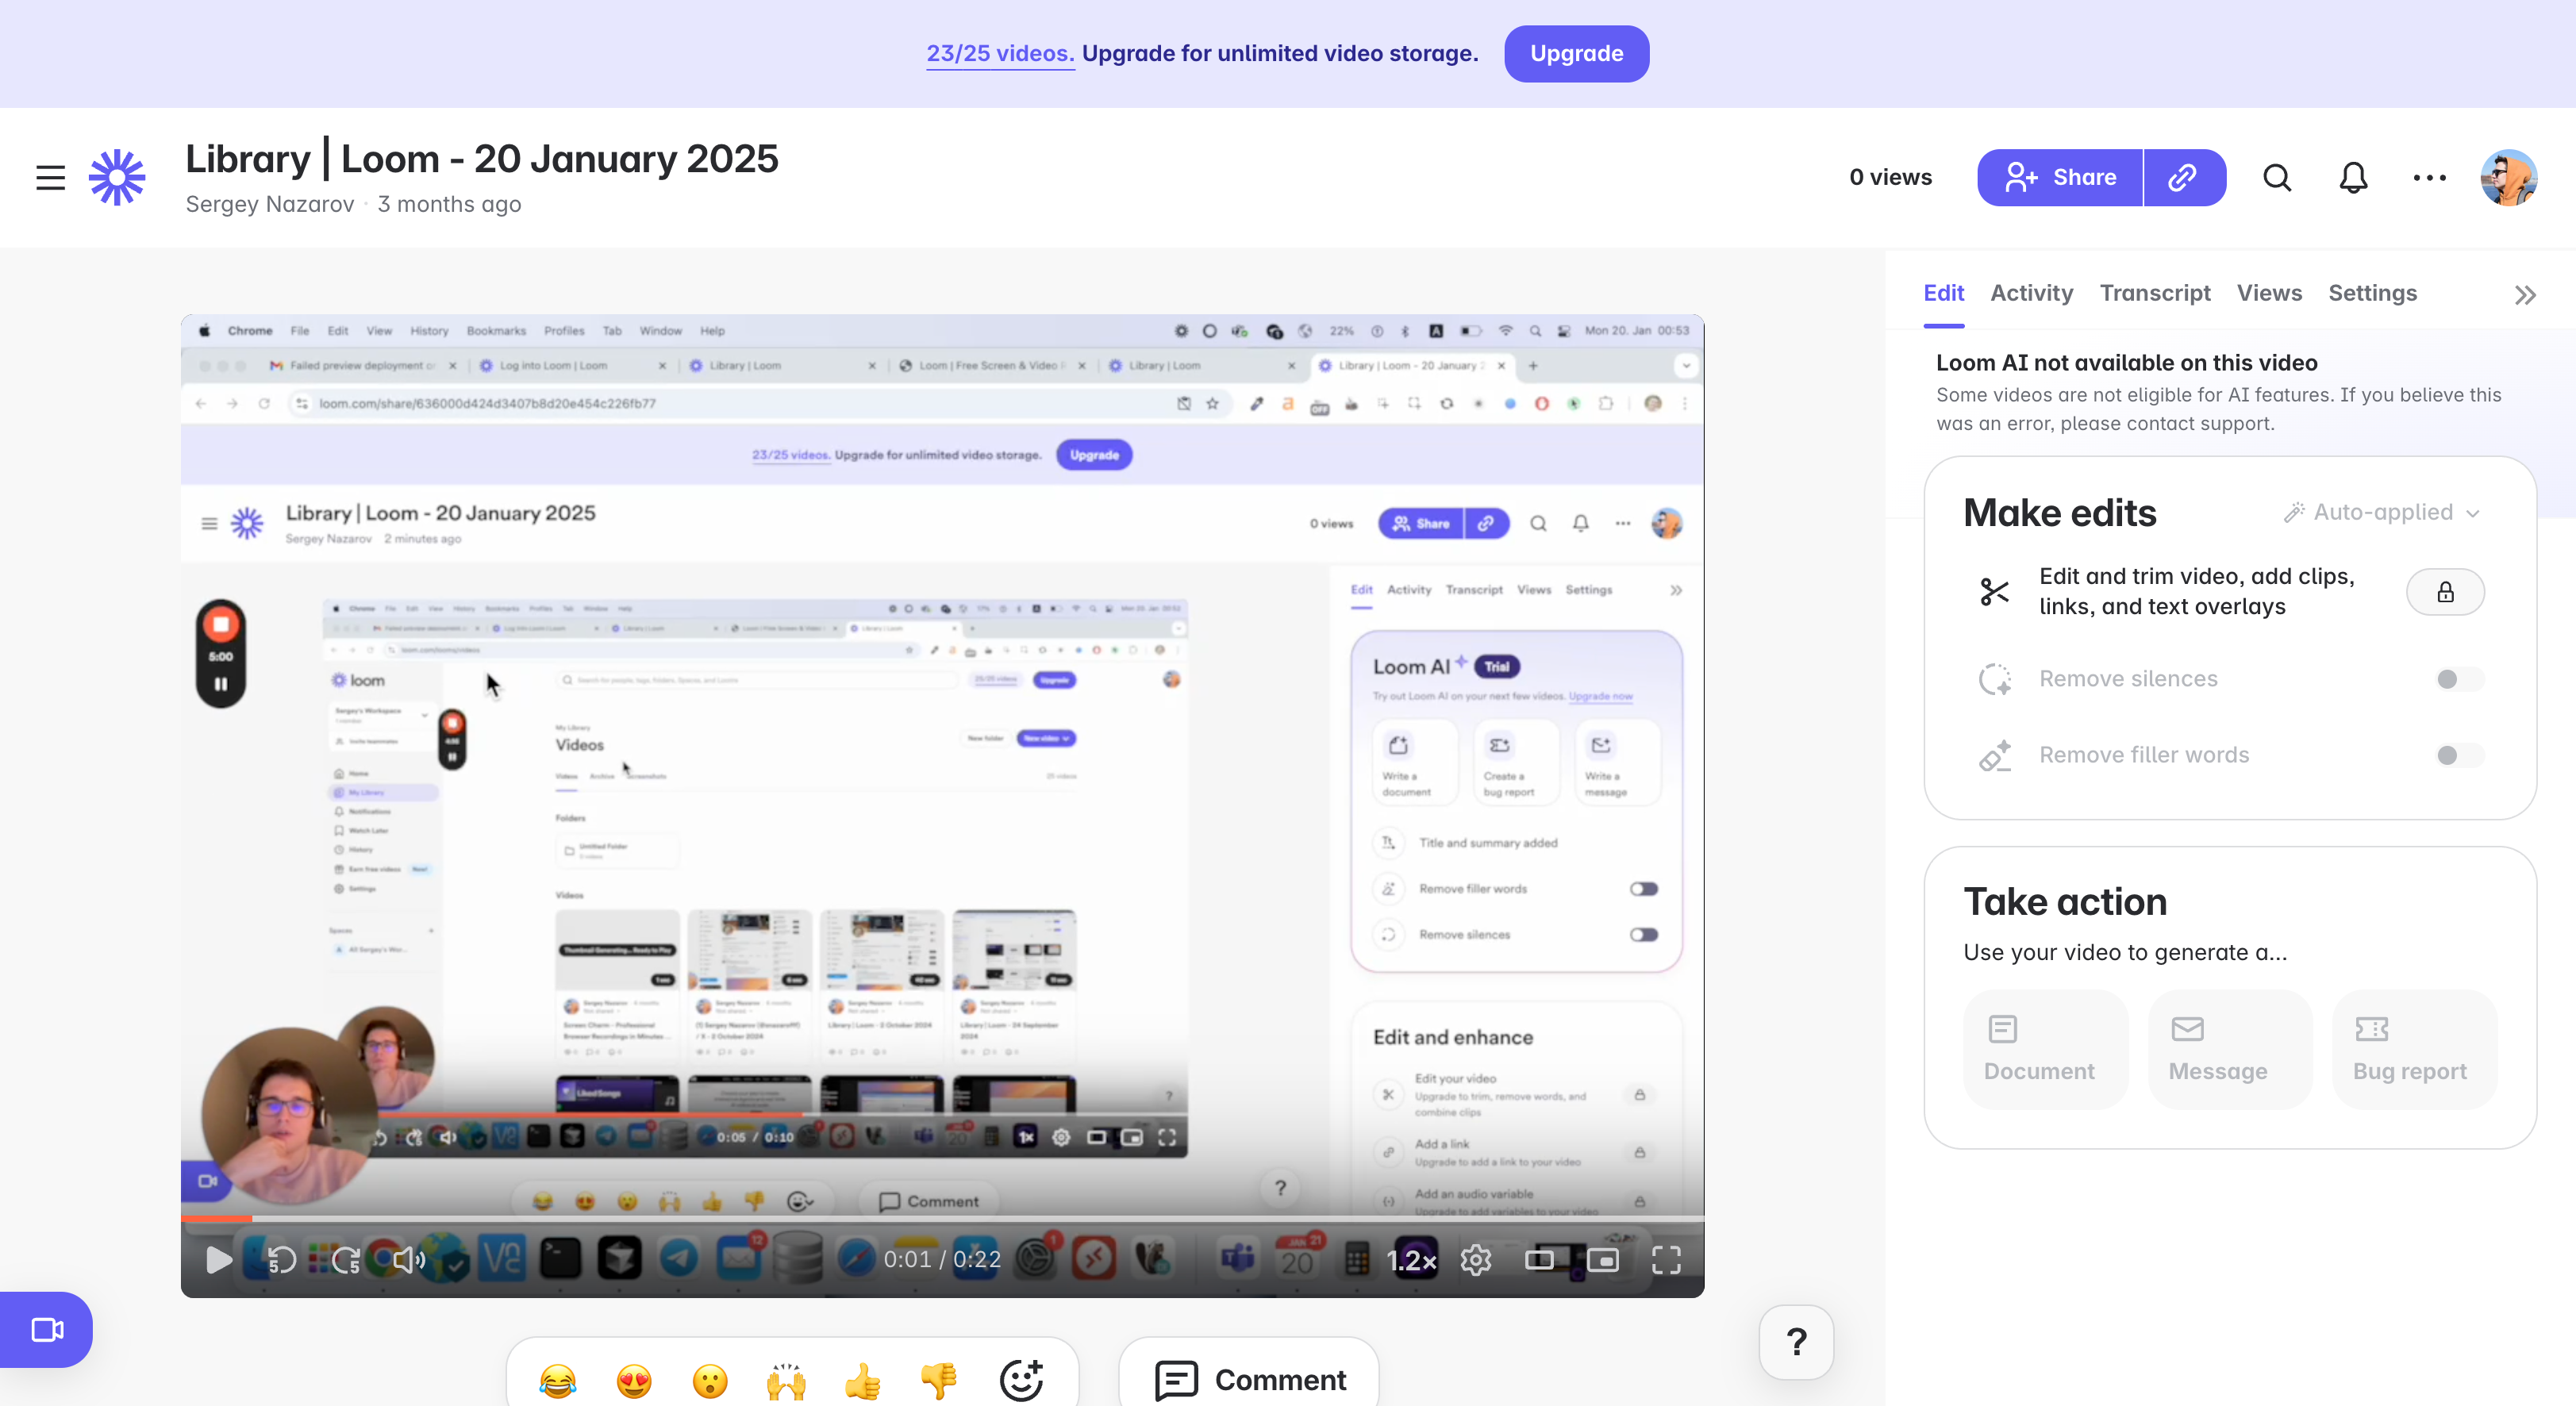
Task: Toggle Remove filler words switch
Action: 2459,755
